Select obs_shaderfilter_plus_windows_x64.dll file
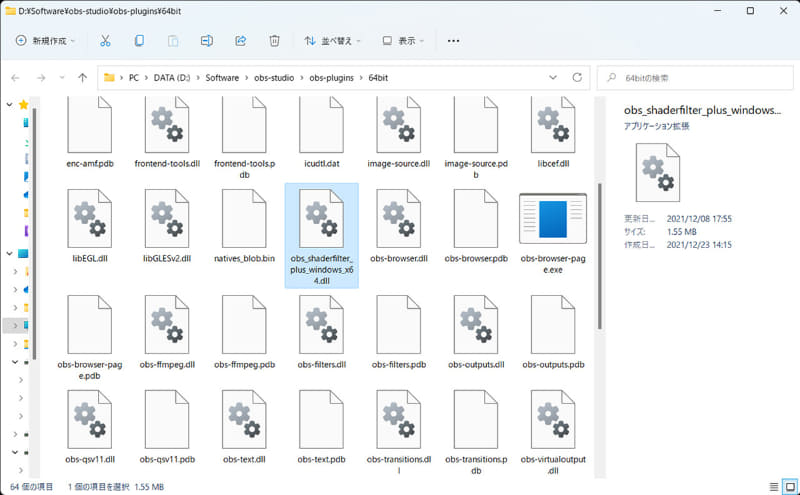Viewport: 800px width, 495px height. (321, 236)
